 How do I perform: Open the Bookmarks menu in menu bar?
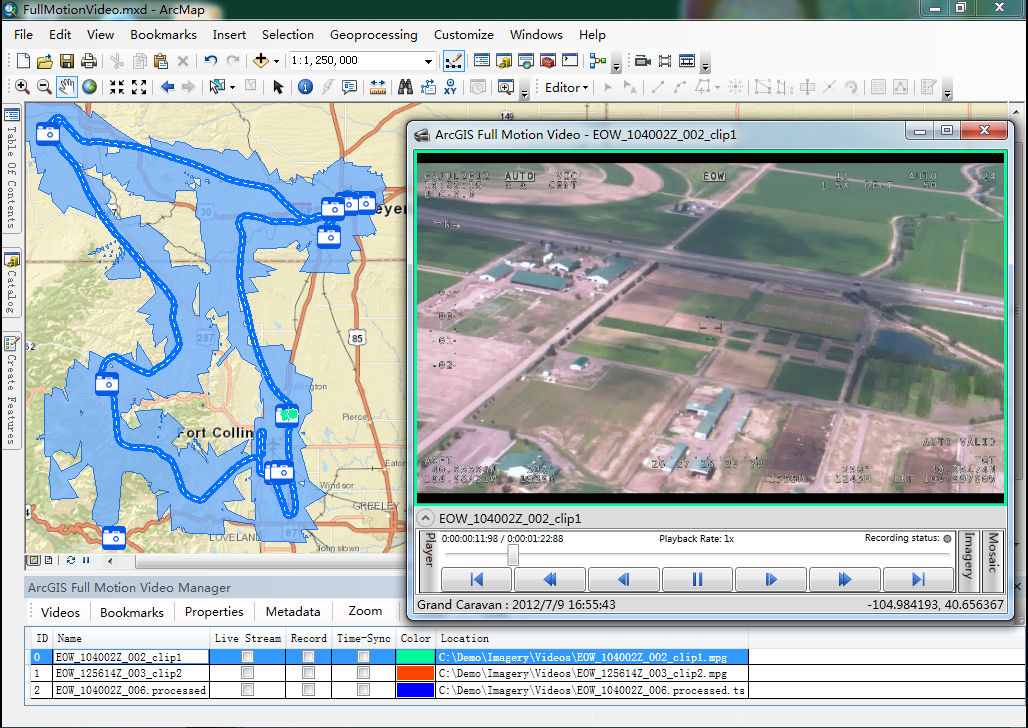click(163, 35)
